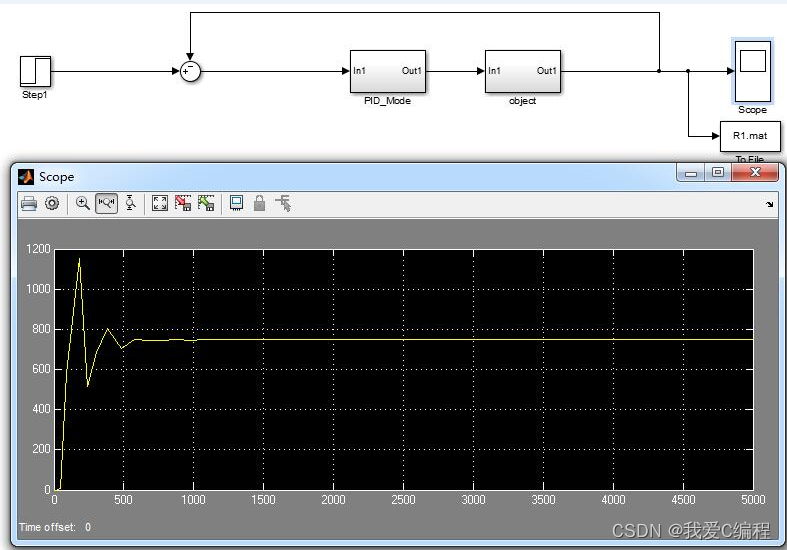Restore saved axes settings icon
The height and width of the screenshot is (550, 787).
coord(206,203)
